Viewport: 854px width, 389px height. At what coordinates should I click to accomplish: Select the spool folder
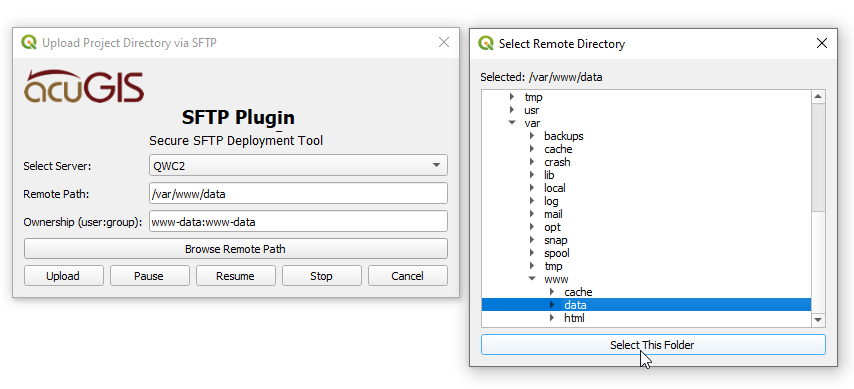click(557, 253)
